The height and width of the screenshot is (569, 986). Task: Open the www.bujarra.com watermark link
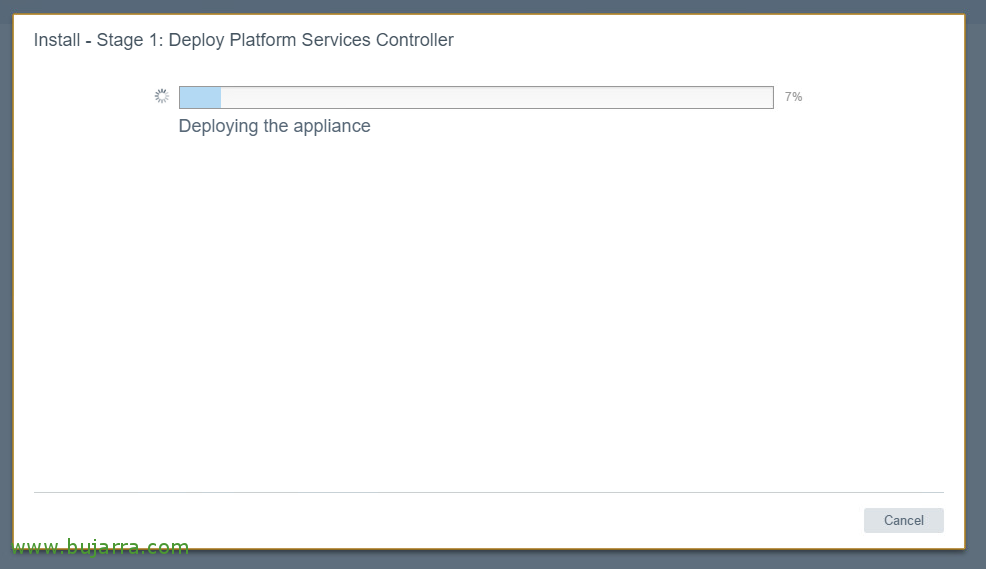(101, 546)
